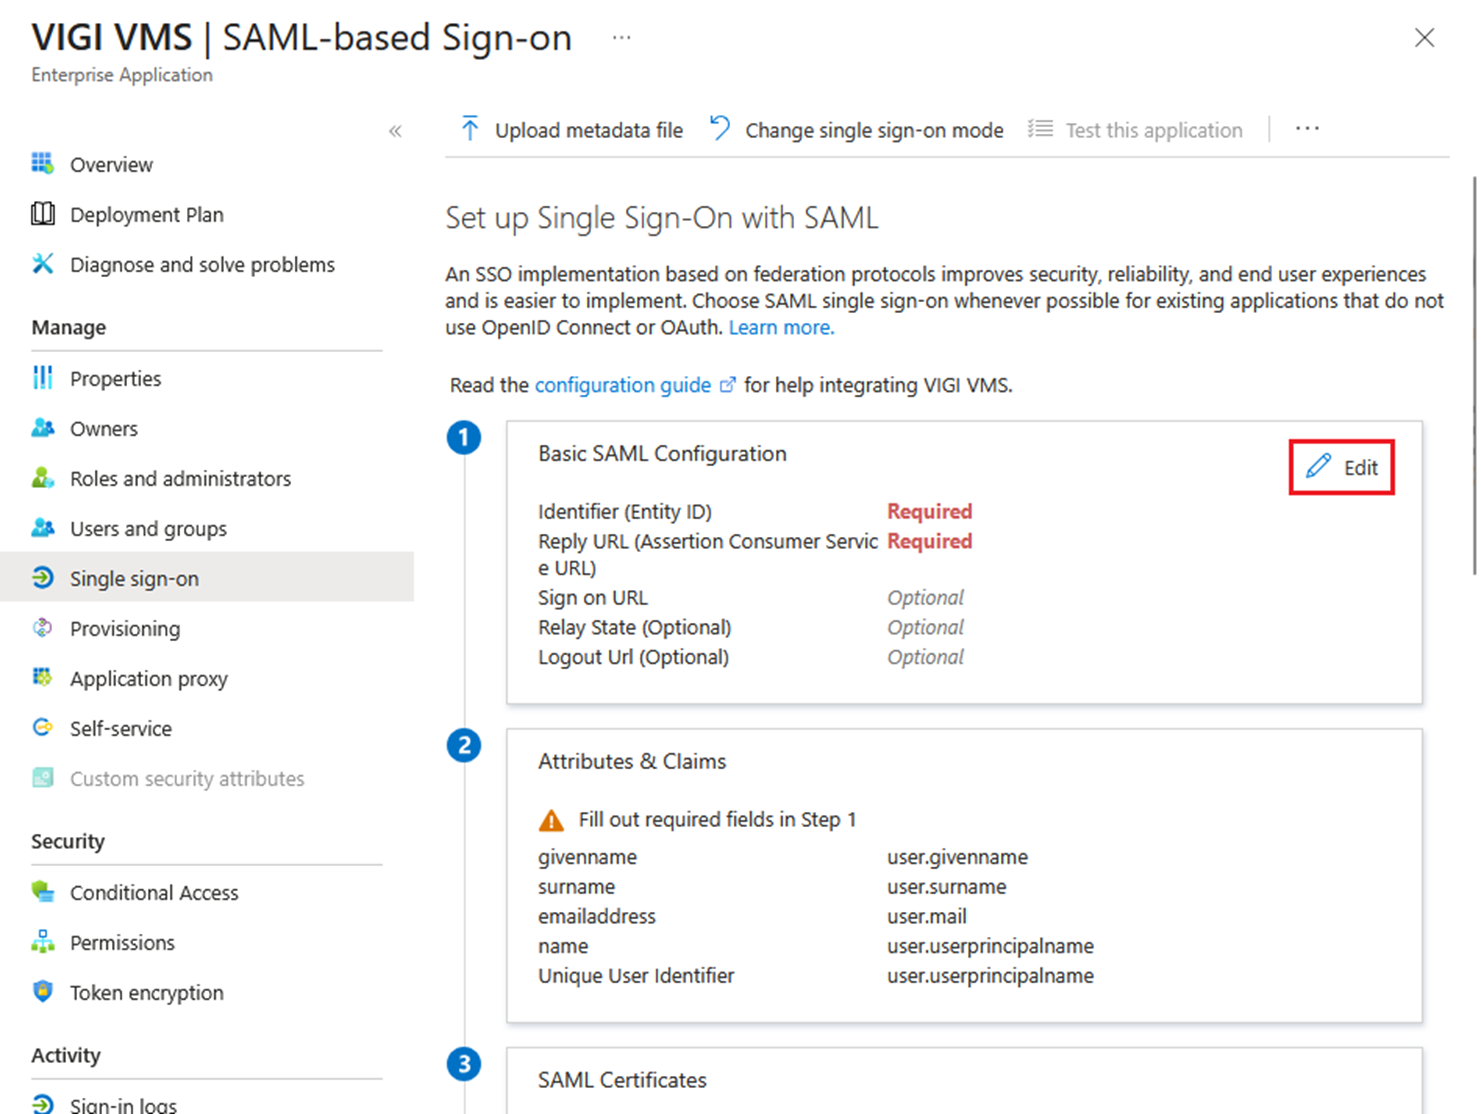Click the Provisioning cycle icon
The height and width of the screenshot is (1114, 1481).
(x=42, y=627)
